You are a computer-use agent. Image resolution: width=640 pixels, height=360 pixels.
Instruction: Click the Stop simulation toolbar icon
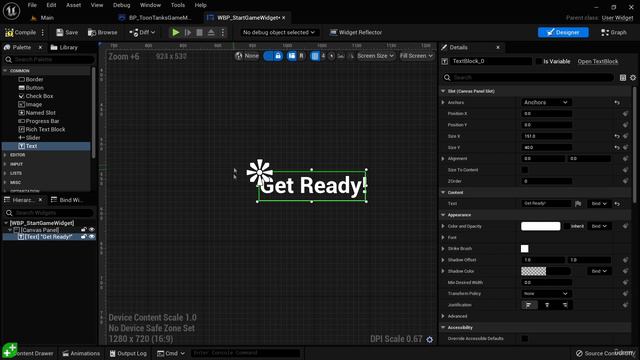[x=199, y=32]
